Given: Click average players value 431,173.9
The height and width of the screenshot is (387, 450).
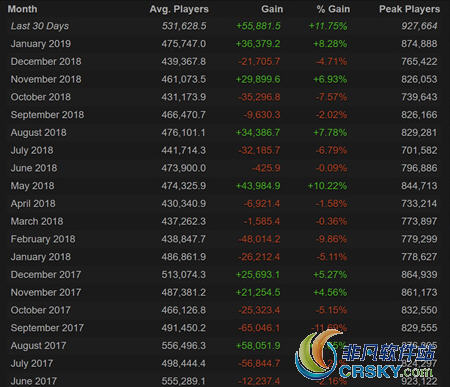Looking at the screenshot, I should 184,97.
